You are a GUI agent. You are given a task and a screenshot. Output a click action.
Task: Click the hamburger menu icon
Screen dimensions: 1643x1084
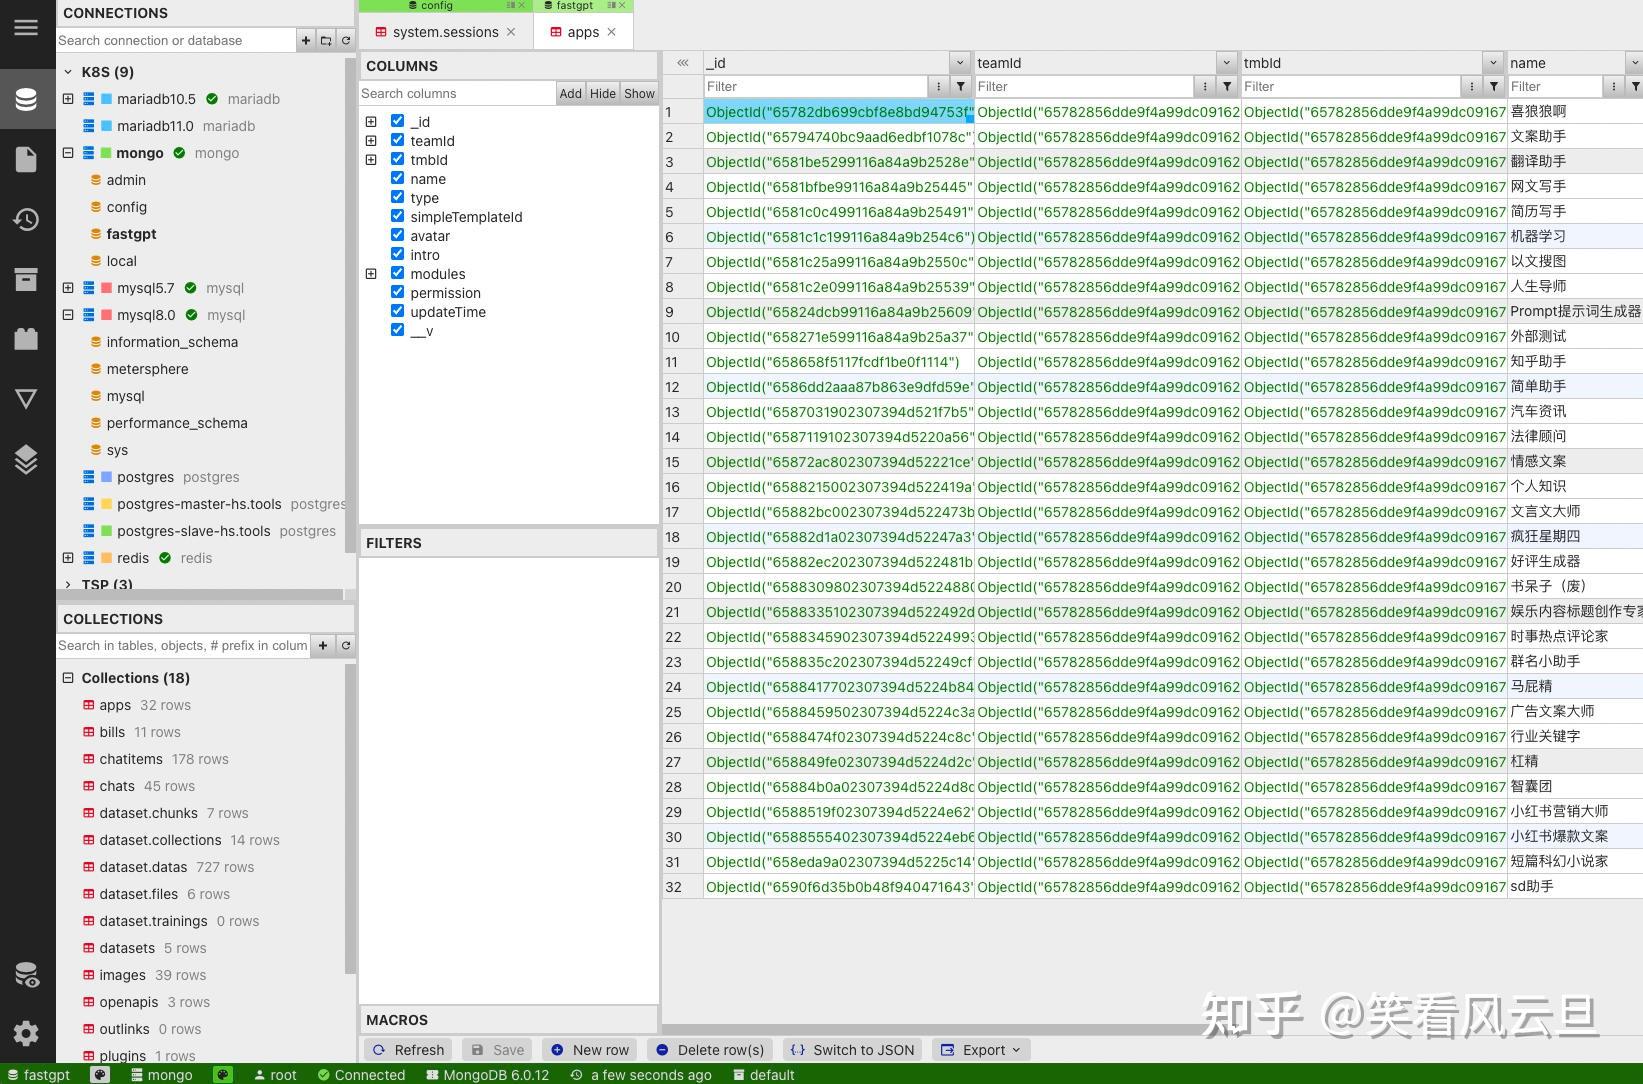tap(26, 27)
